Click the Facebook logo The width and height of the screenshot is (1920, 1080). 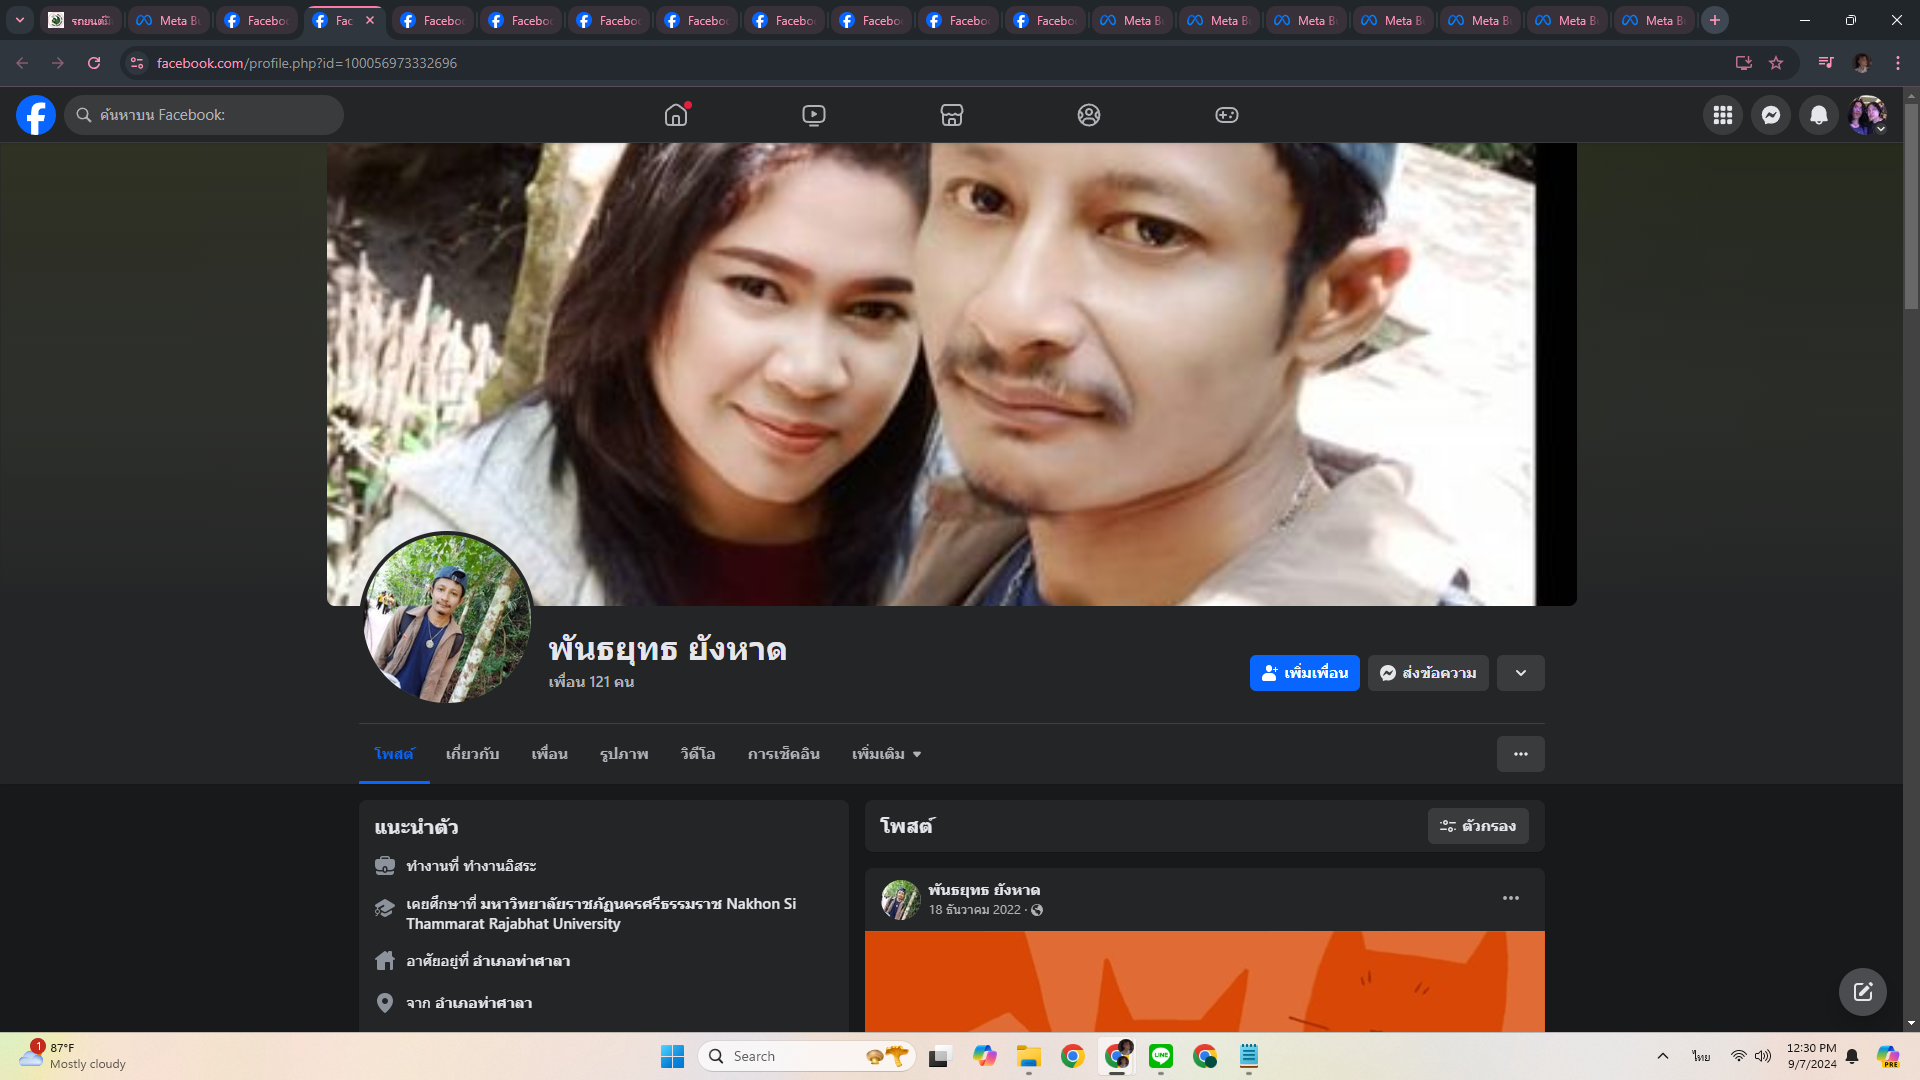(x=36, y=115)
